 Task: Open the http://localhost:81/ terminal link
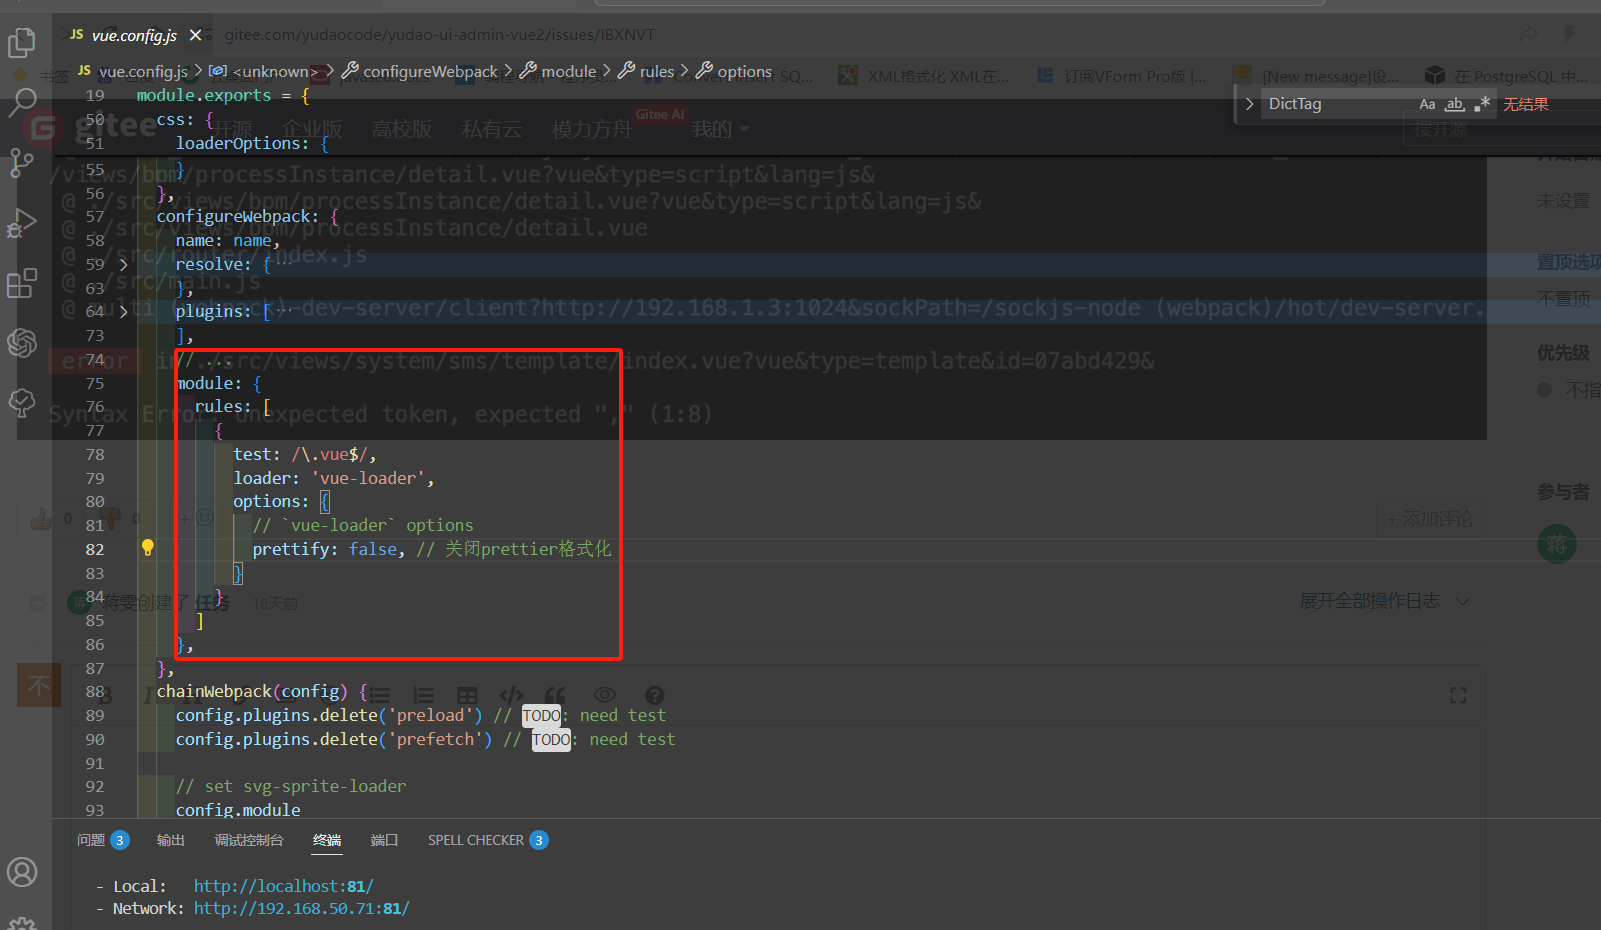click(x=284, y=886)
